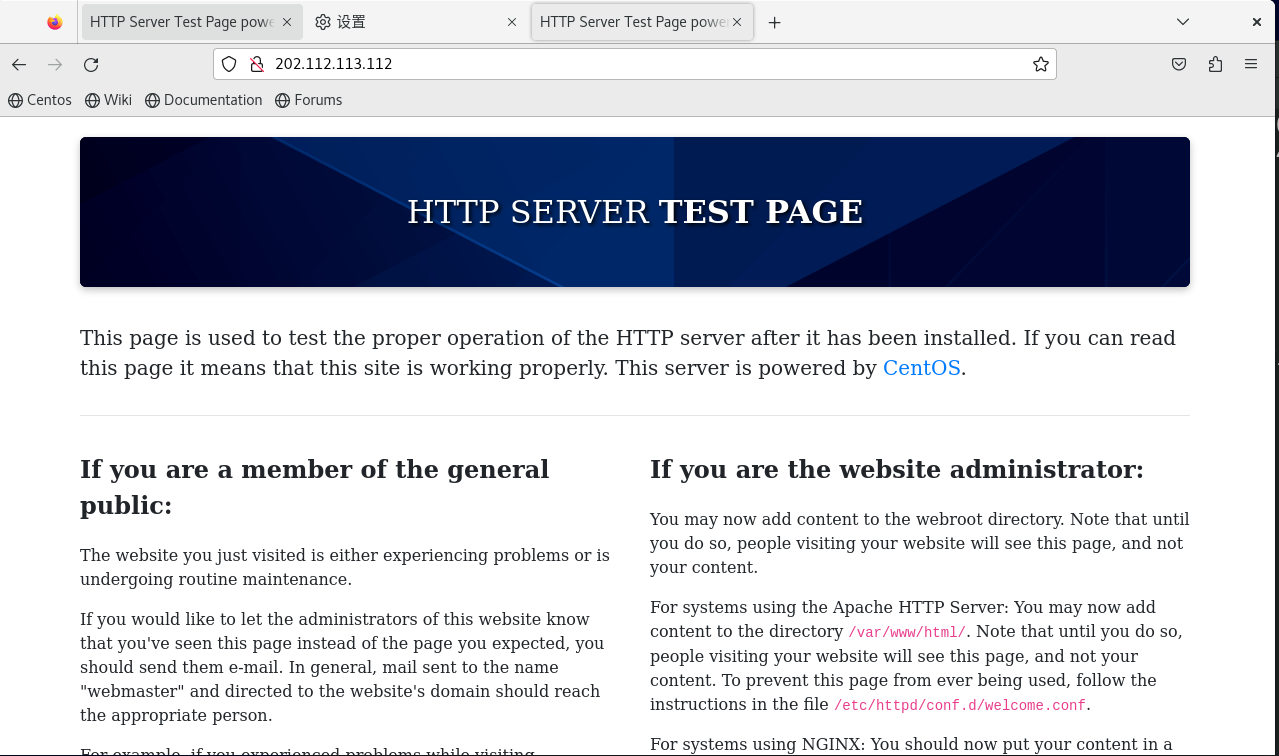Open the Extensions puzzle icon

click(1215, 64)
